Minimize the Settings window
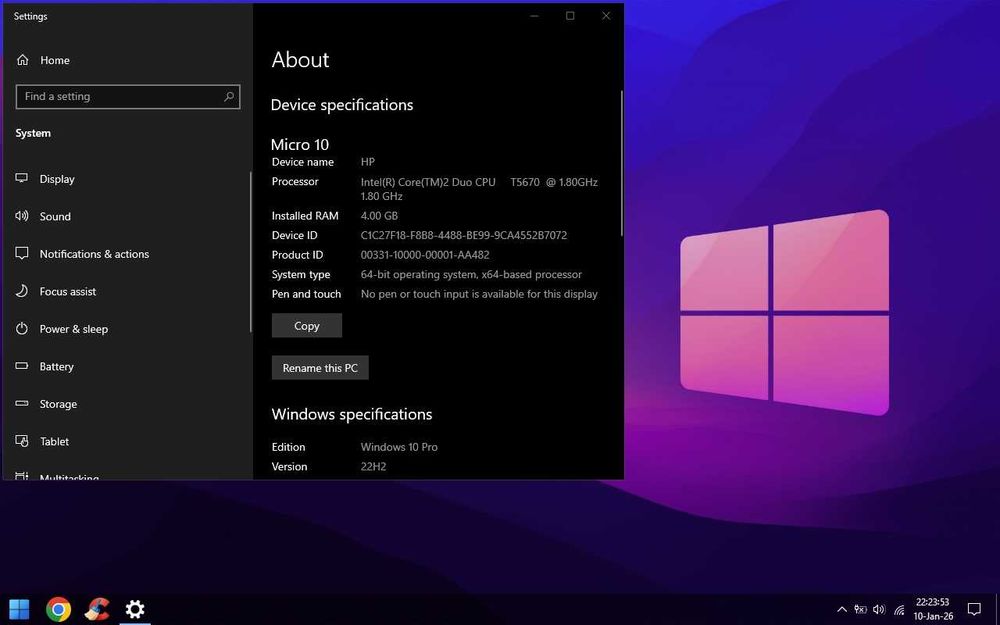1000x625 pixels. click(534, 16)
